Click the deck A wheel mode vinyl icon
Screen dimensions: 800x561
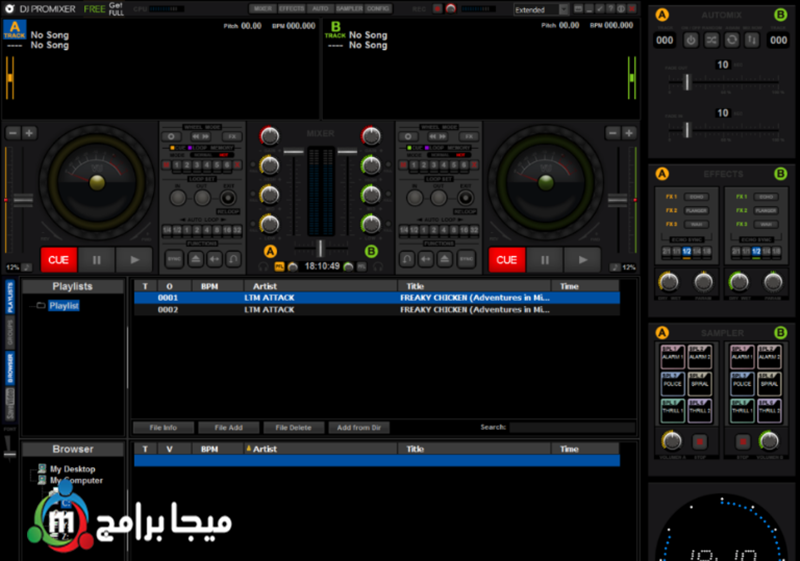coord(171,137)
